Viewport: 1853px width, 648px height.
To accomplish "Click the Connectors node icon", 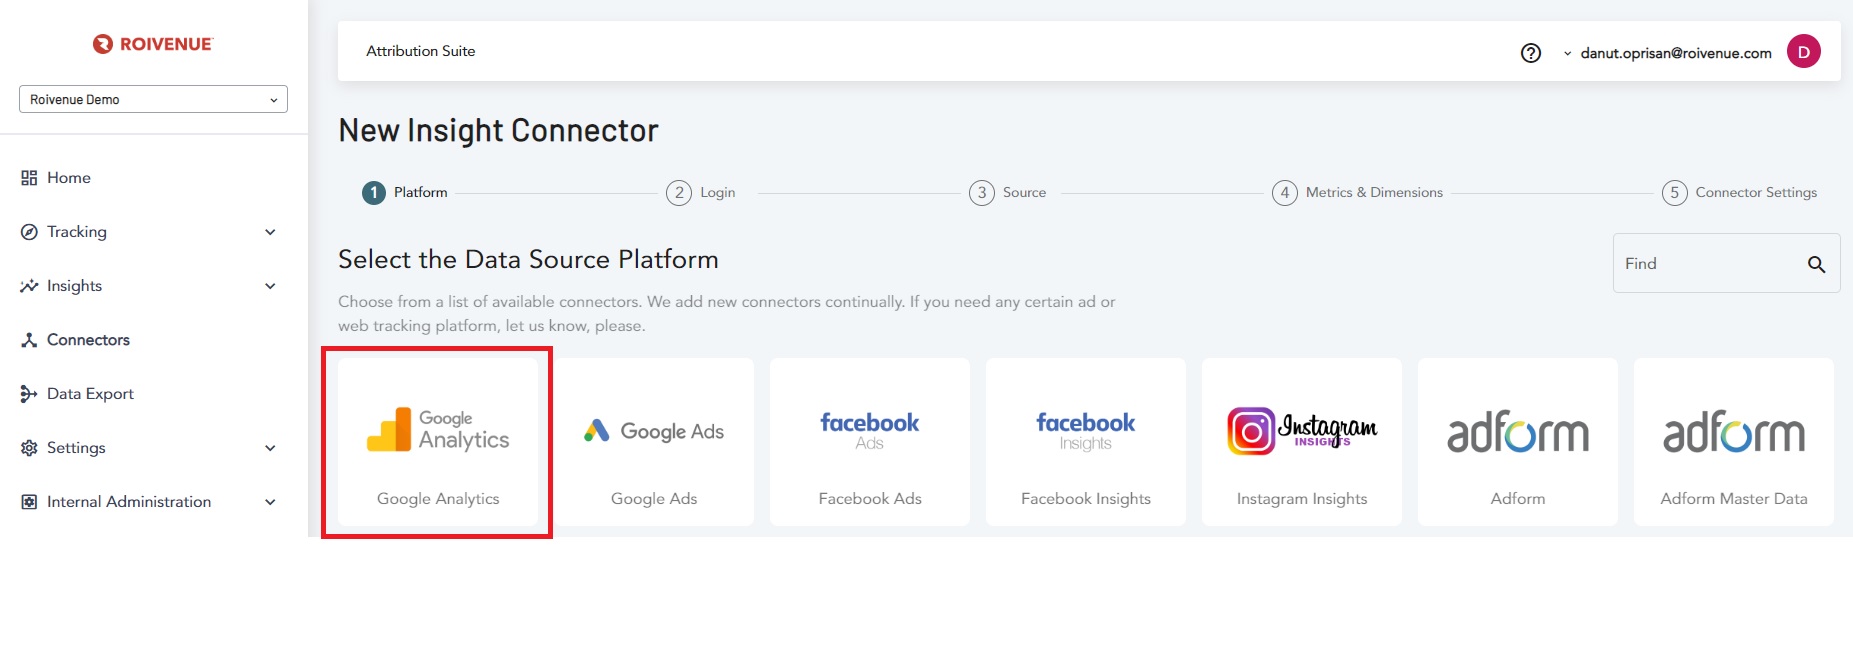I will point(29,340).
